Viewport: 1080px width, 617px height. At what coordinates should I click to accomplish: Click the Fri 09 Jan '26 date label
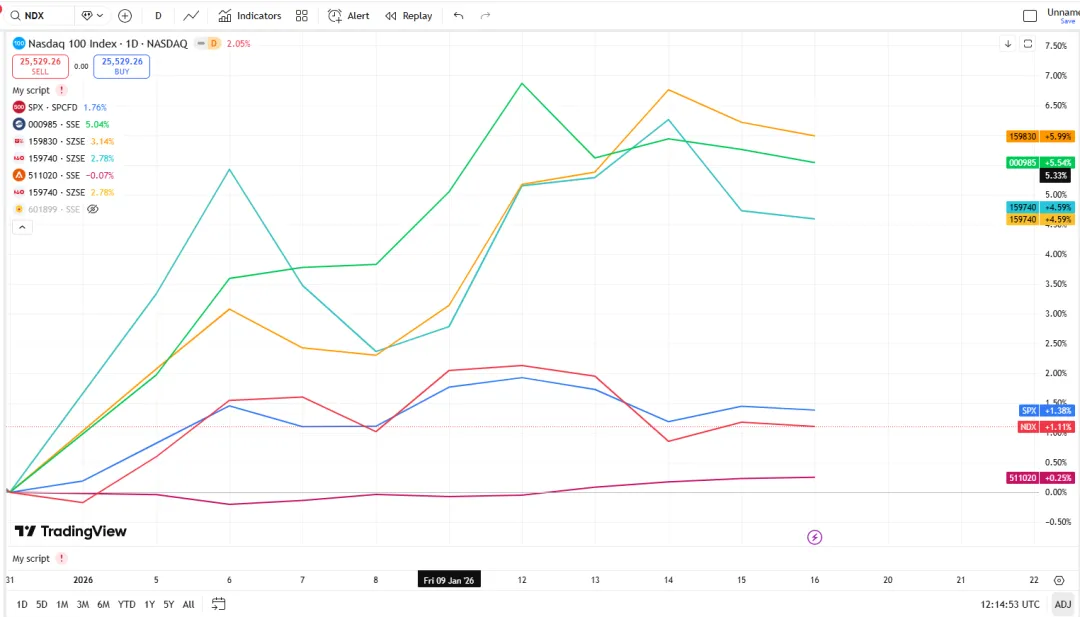coord(449,580)
